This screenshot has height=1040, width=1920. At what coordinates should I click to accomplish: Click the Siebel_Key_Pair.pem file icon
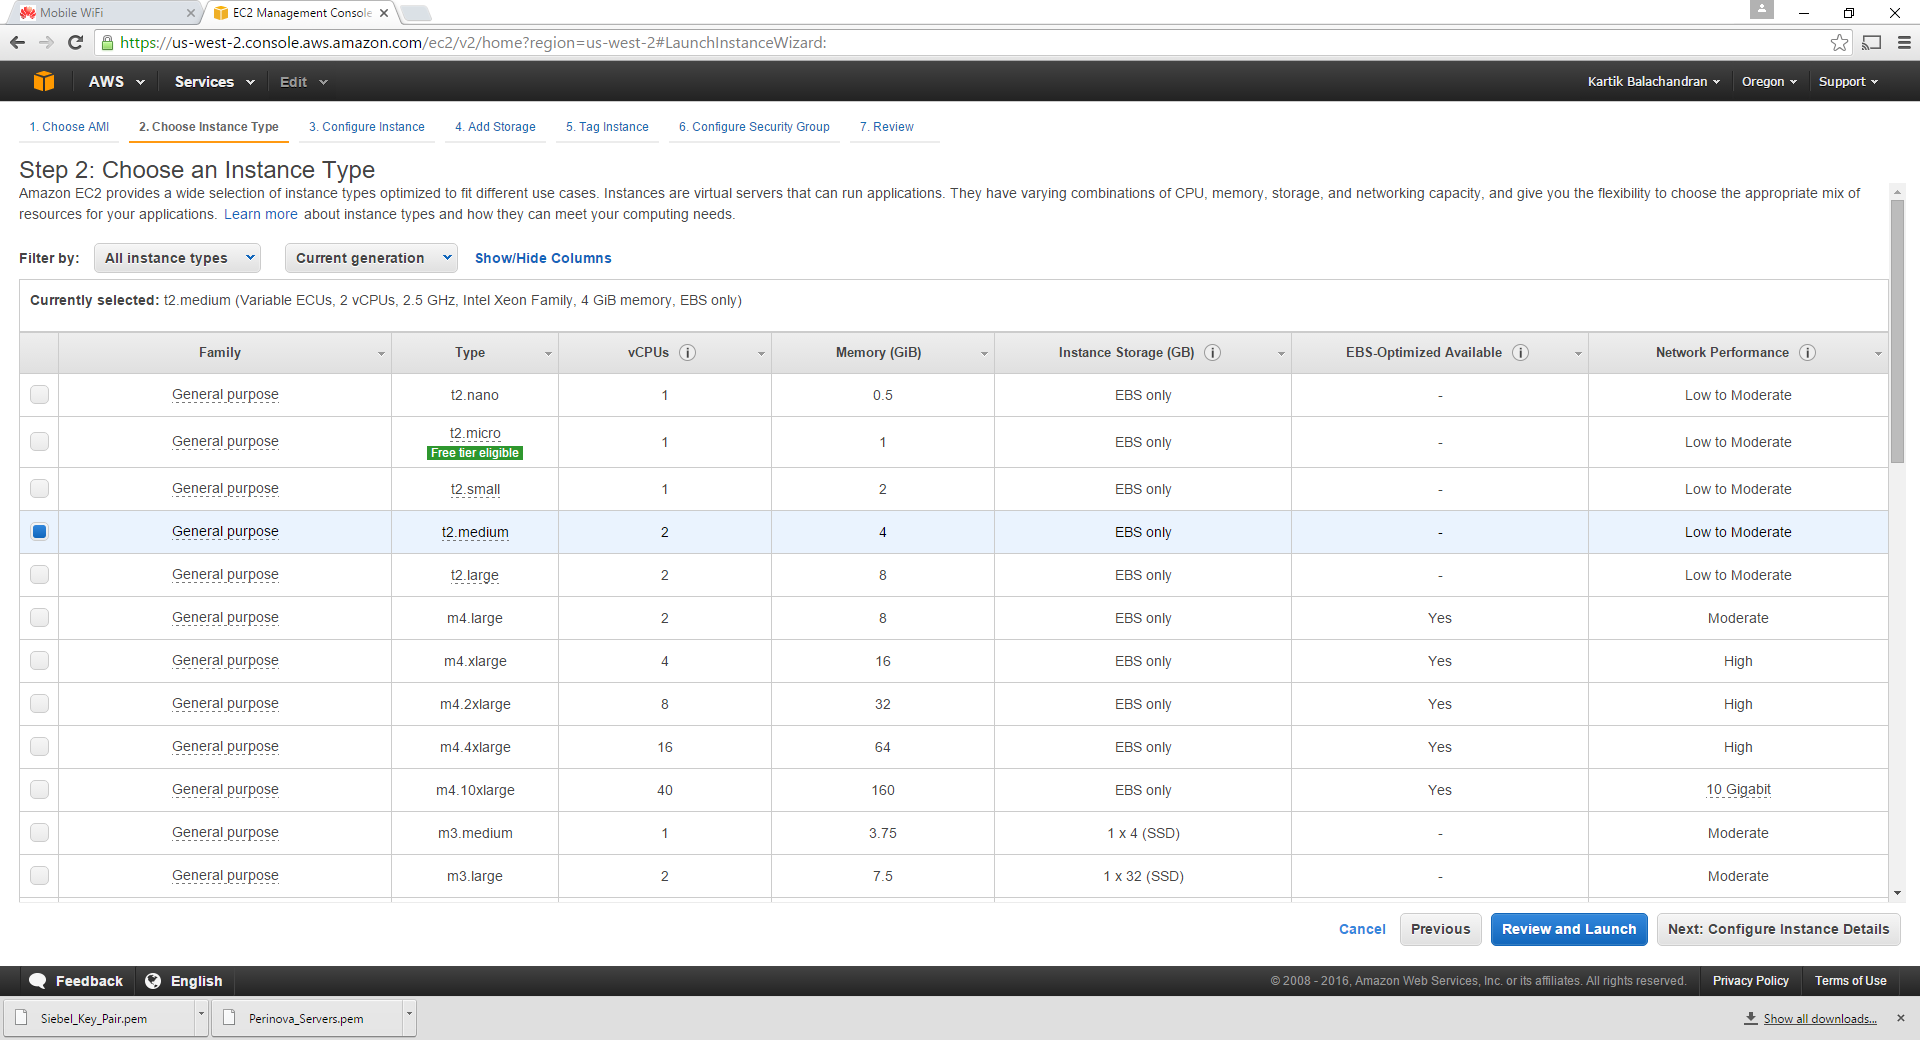point(21,1018)
